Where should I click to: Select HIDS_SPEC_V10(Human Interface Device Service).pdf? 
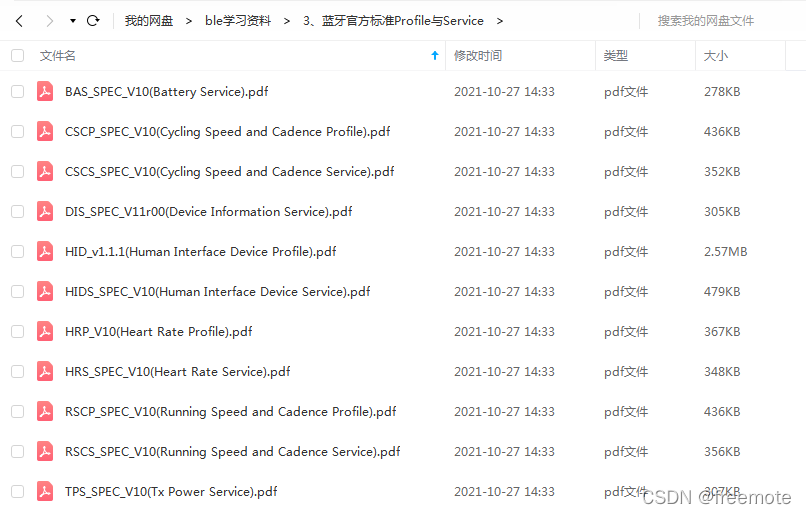tap(218, 292)
